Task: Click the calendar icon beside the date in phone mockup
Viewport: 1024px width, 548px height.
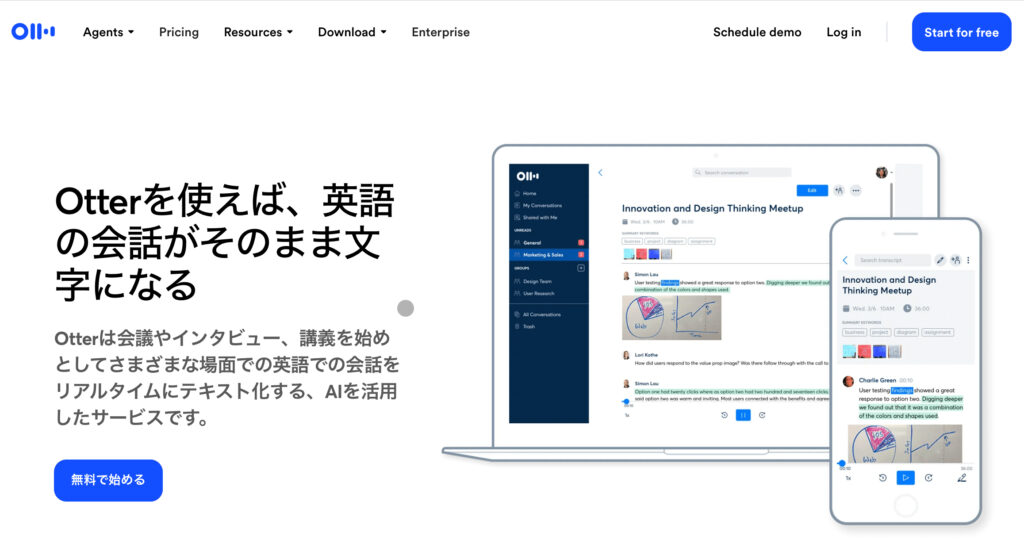Action: click(x=846, y=308)
